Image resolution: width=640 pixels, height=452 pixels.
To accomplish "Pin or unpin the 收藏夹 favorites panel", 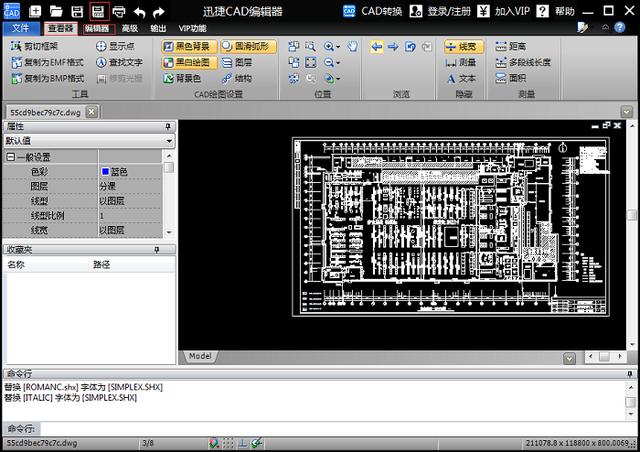I will 157,250.
